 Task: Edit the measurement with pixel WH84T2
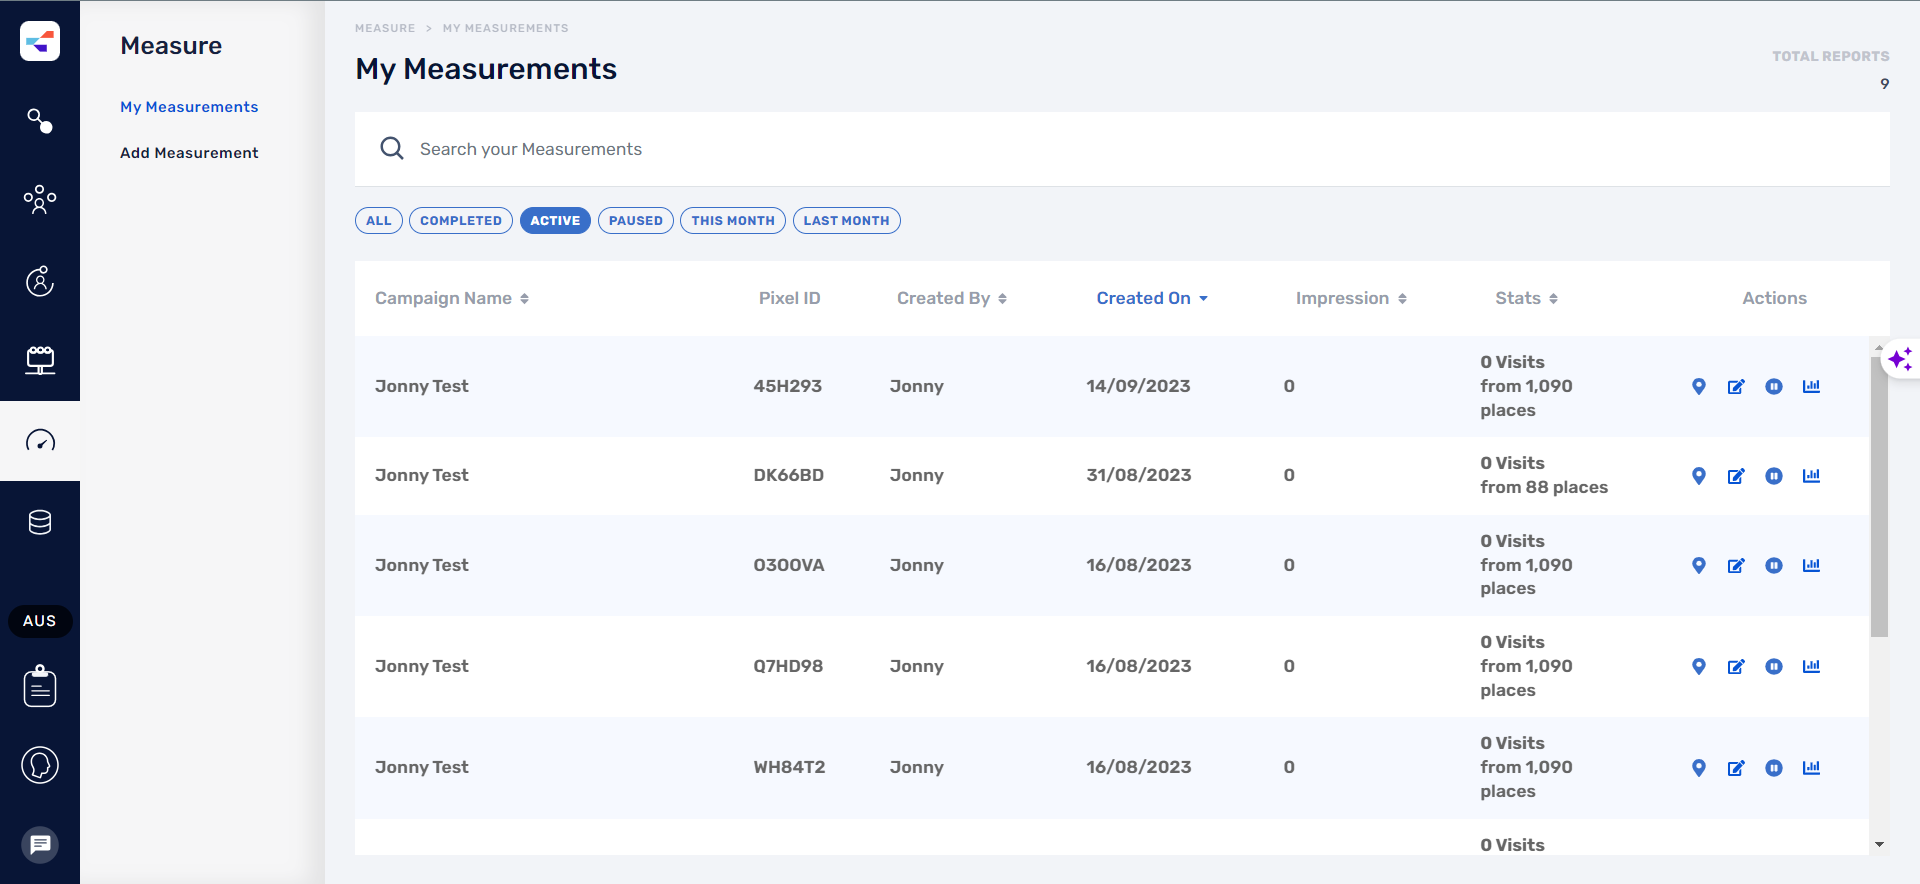click(1736, 768)
